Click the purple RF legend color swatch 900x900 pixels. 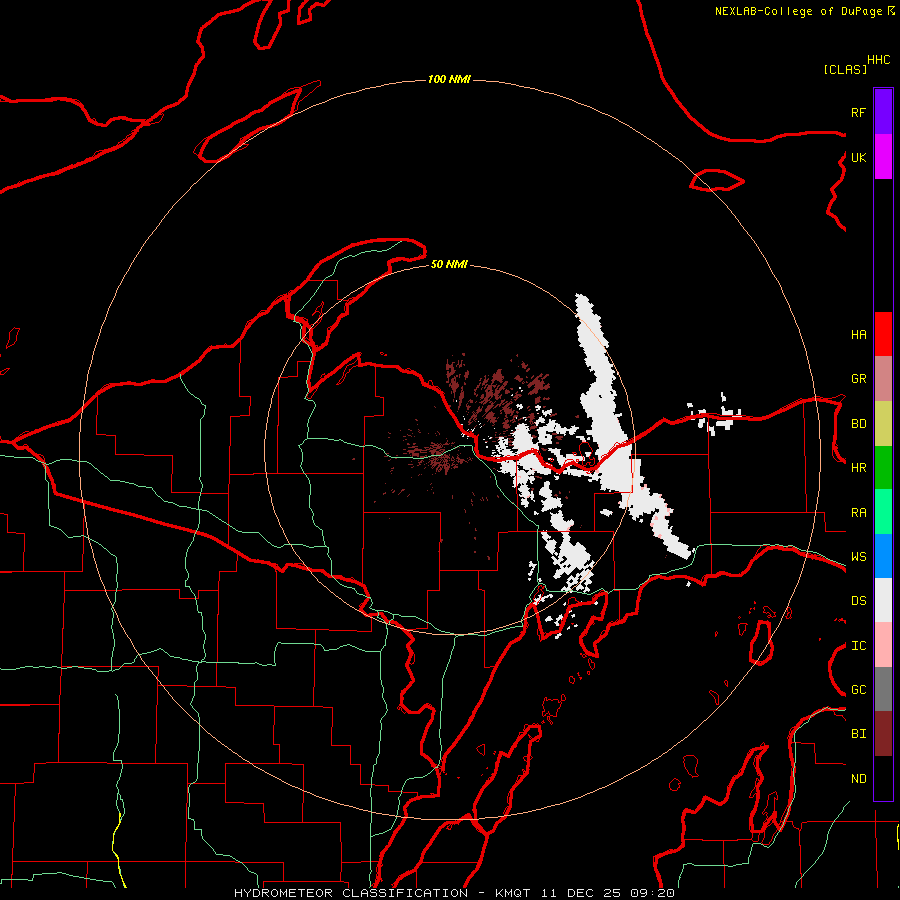[x=883, y=111]
